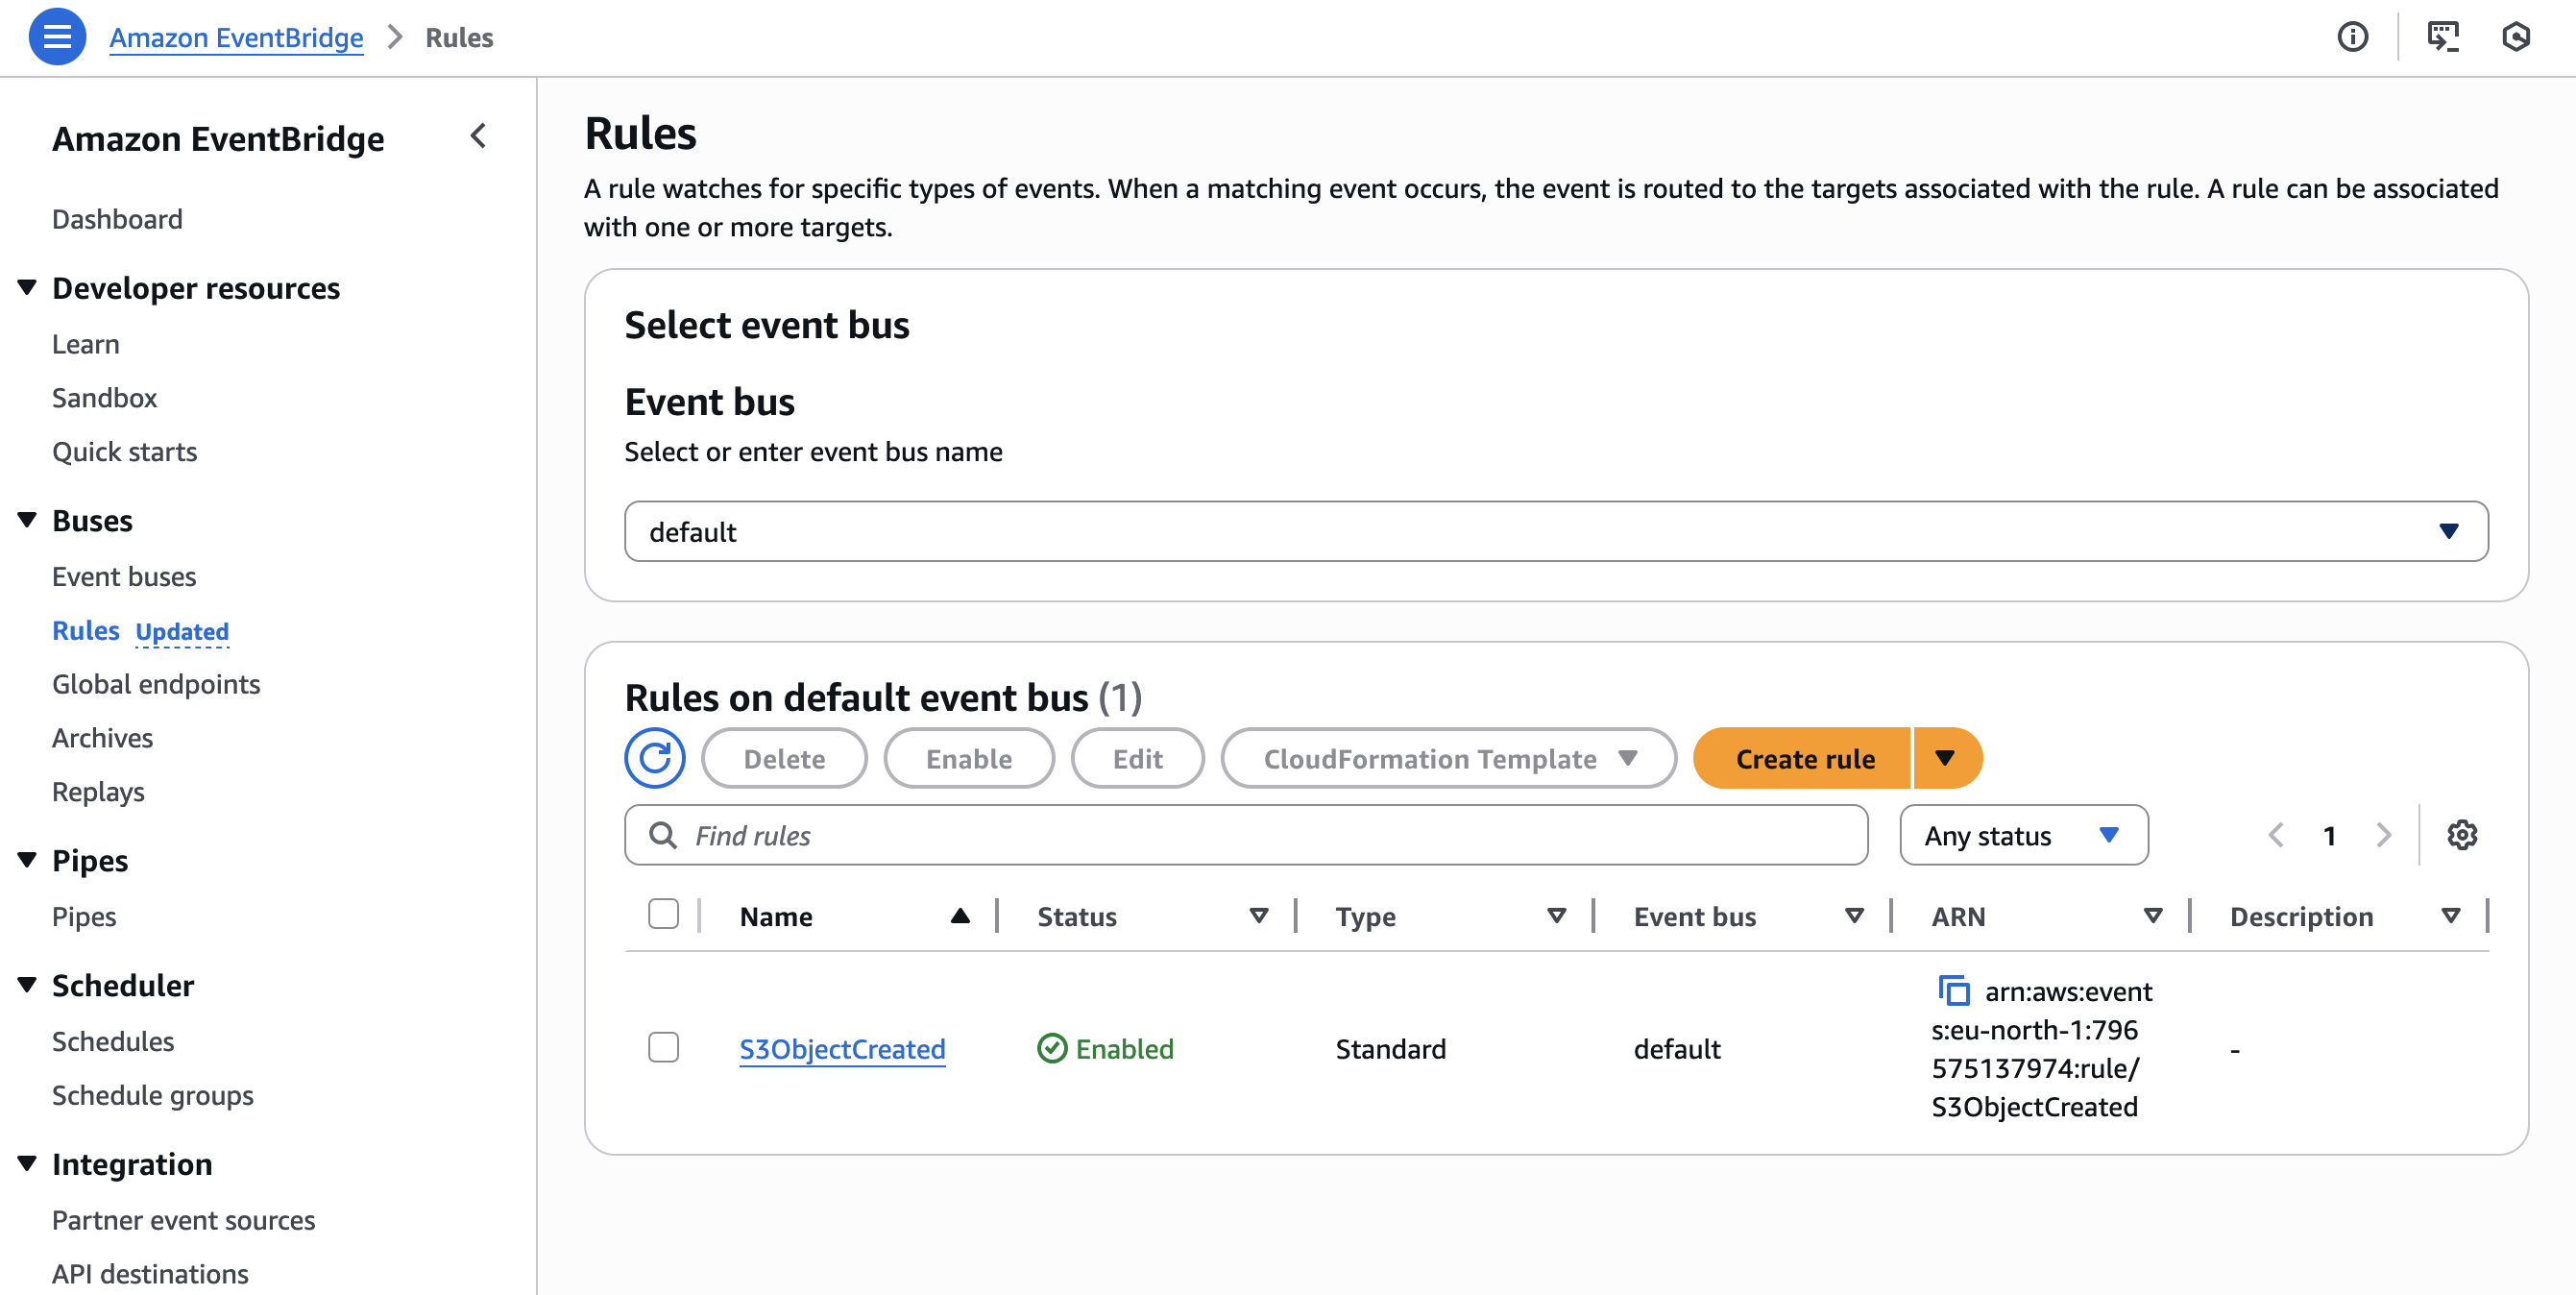Open the Any status filter dropdown
Viewport: 2576px width, 1295px height.
2023,835
